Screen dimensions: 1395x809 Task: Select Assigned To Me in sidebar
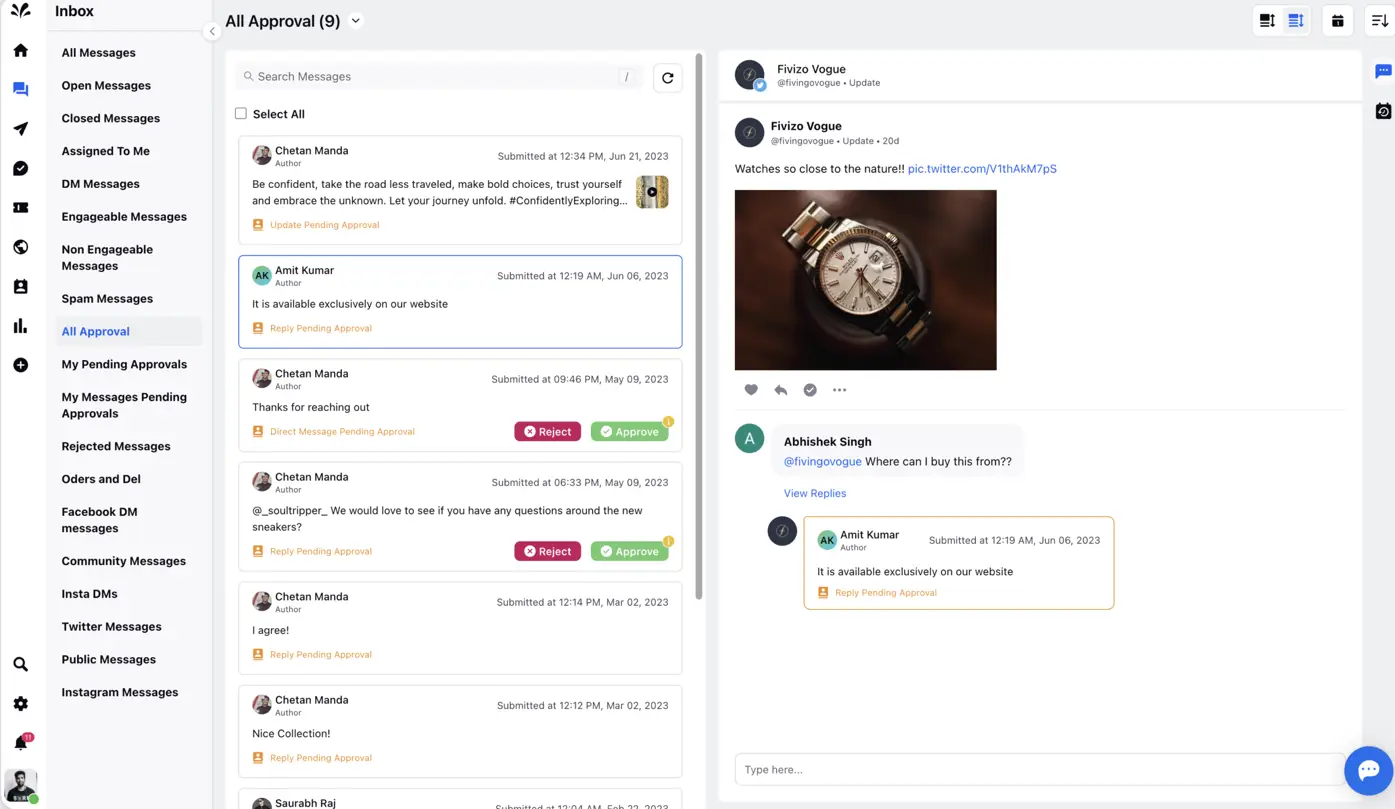coord(105,151)
